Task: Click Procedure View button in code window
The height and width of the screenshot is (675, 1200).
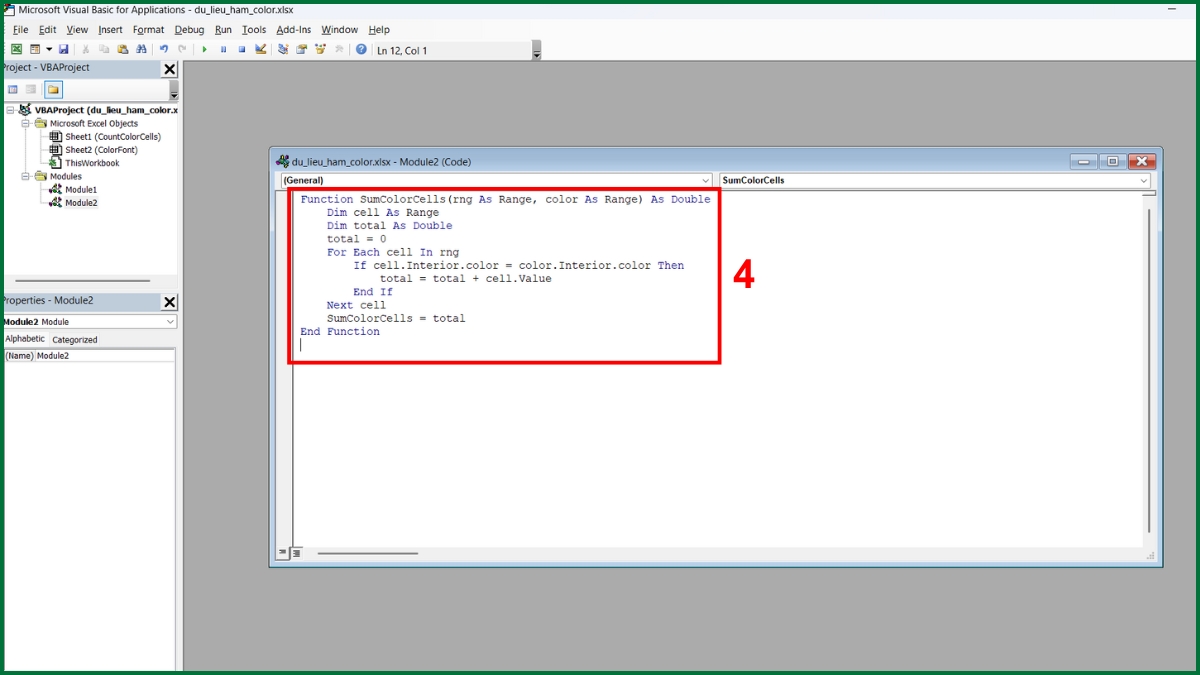Action: coord(283,553)
